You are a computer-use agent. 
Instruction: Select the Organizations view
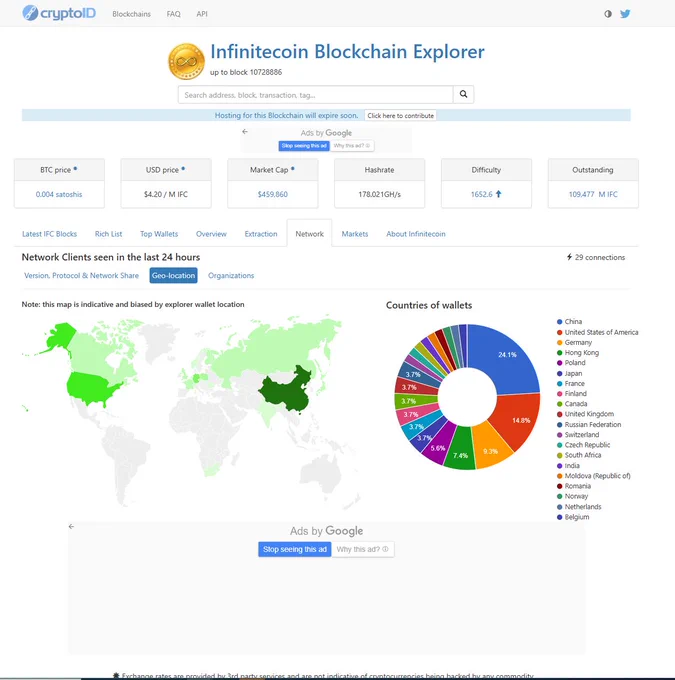[231, 275]
